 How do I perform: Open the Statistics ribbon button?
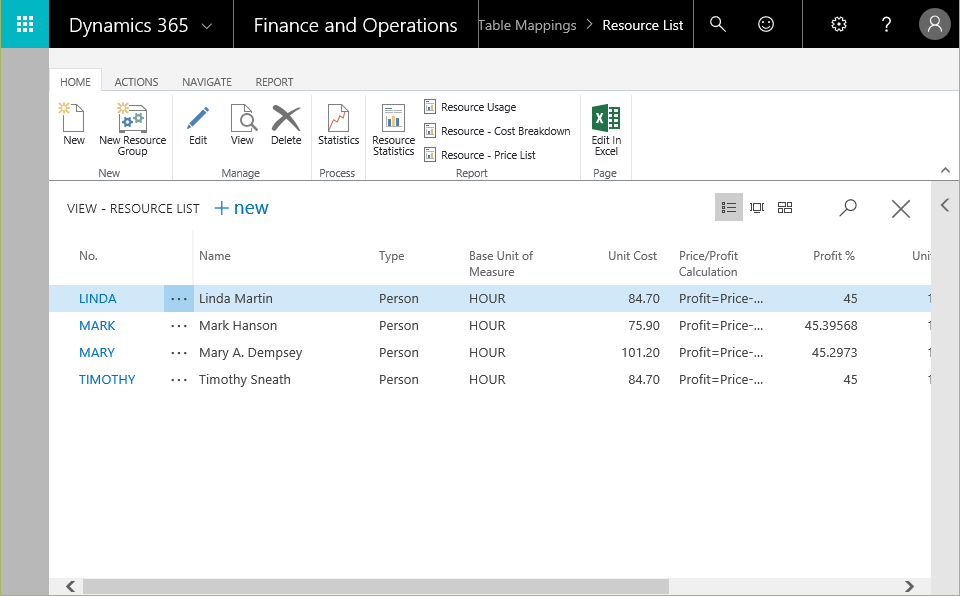[339, 124]
